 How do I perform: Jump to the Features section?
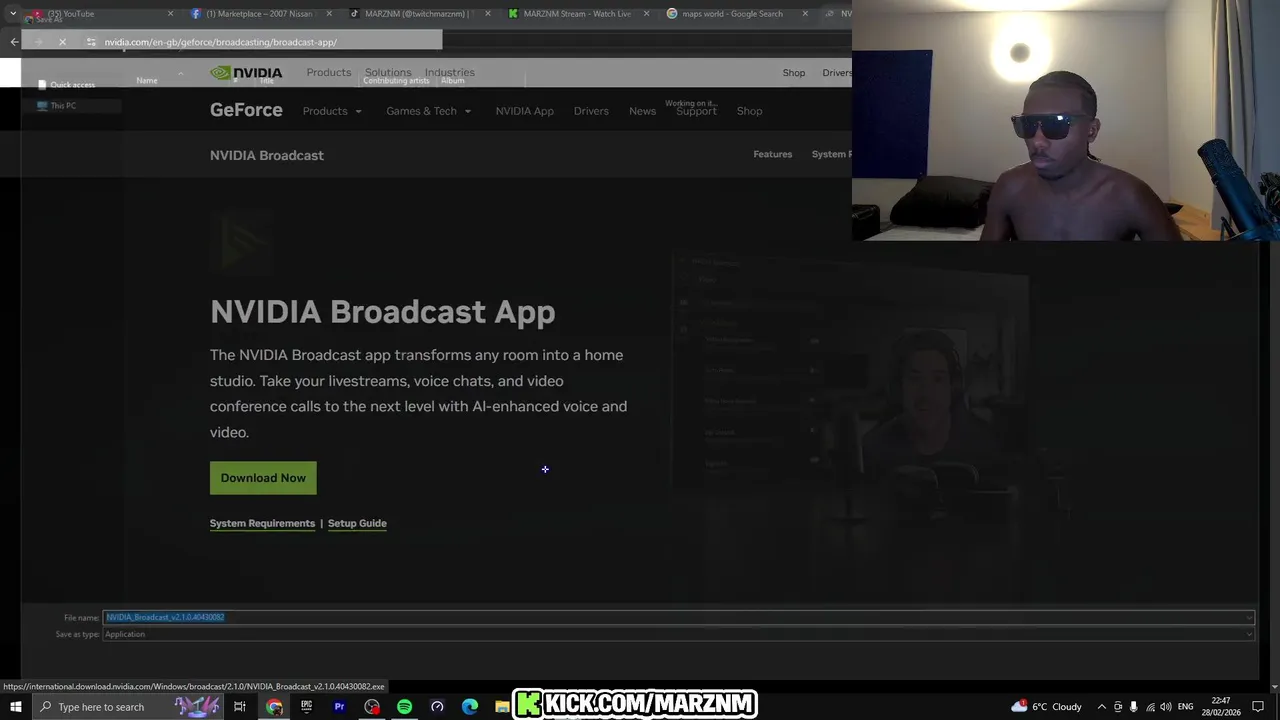coord(772,154)
